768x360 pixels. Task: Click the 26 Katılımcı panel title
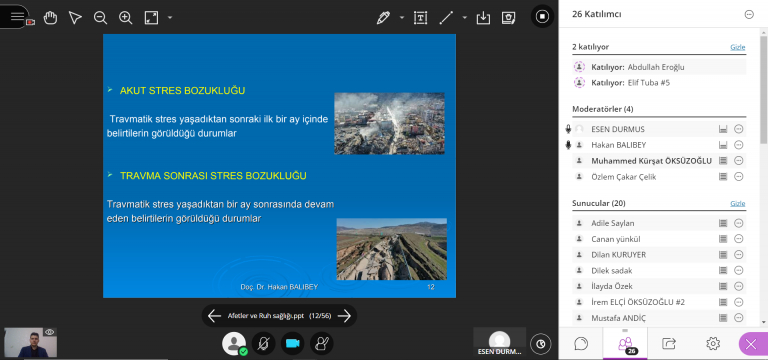click(597, 14)
